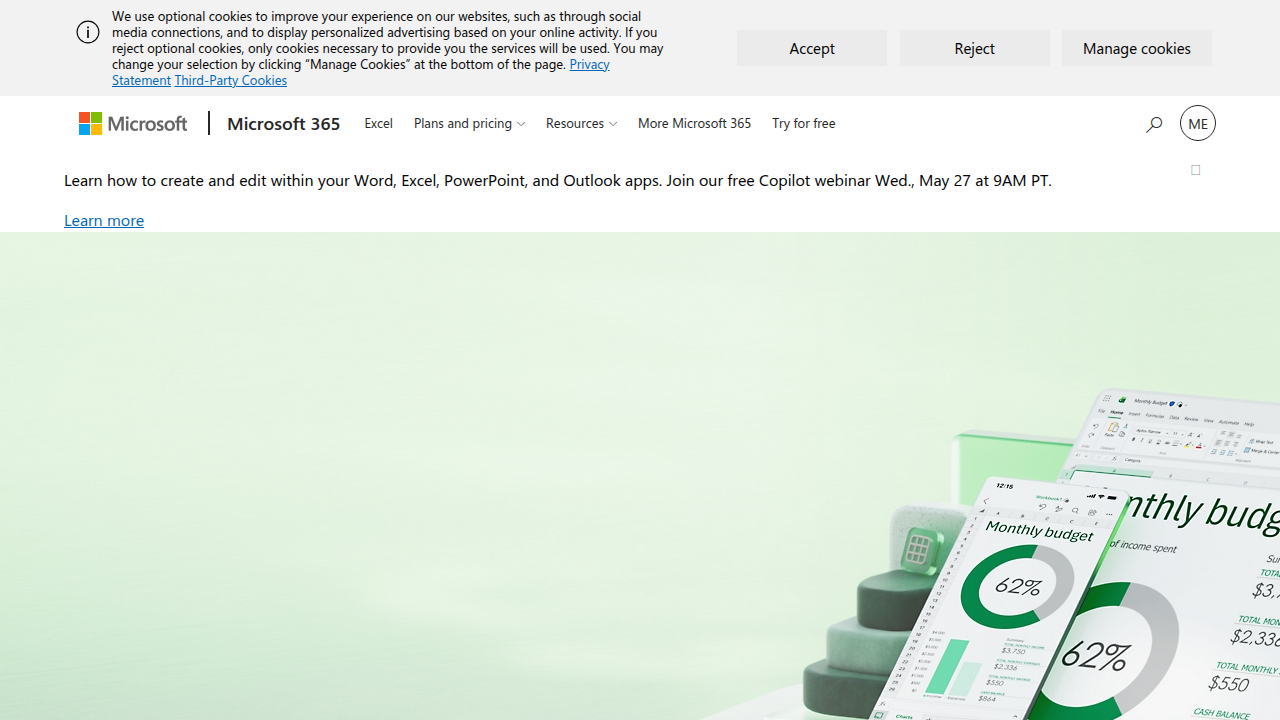Open the Excel nav item

click(x=378, y=123)
